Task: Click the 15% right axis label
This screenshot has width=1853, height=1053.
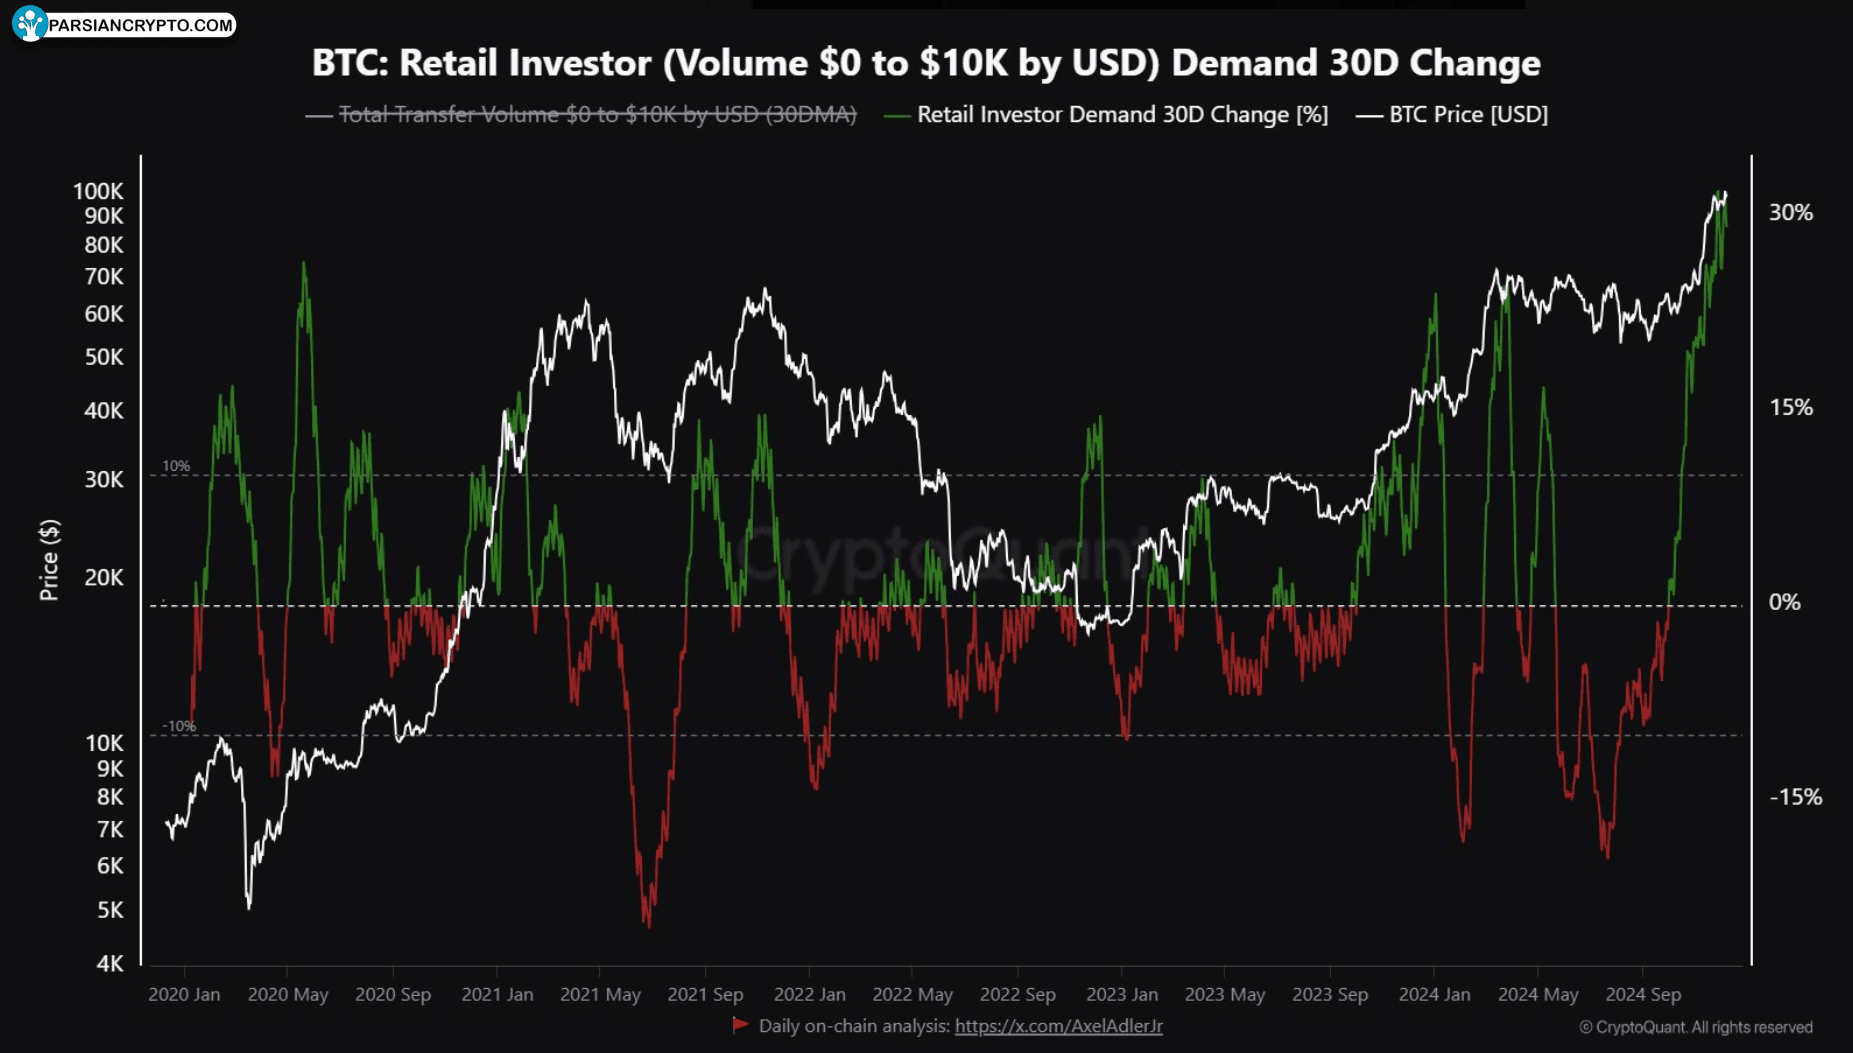Action: (1790, 408)
